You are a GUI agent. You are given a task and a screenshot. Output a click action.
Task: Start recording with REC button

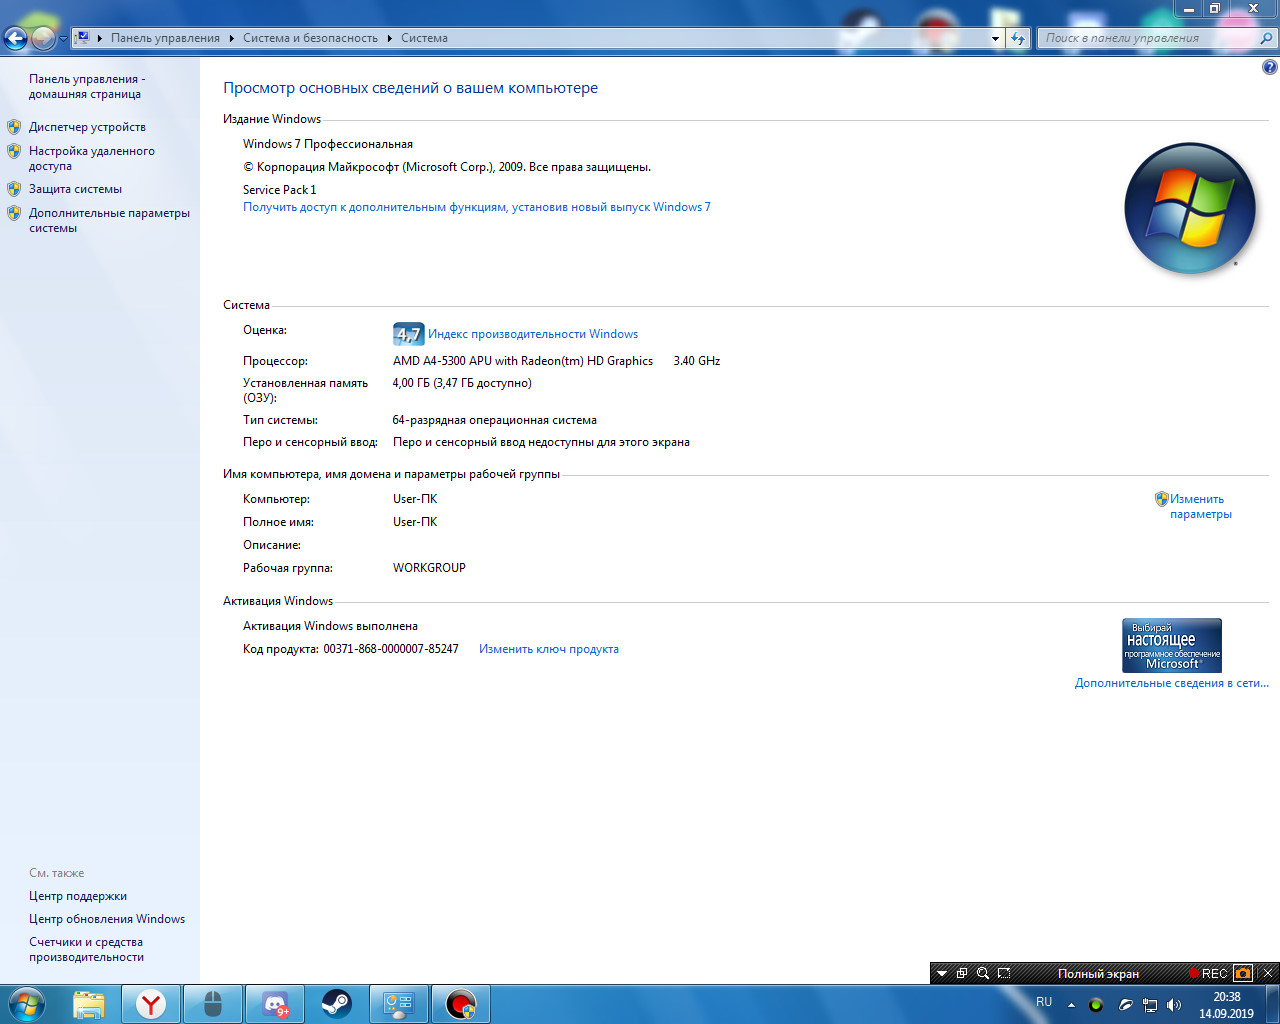pyautogui.click(x=1208, y=974)
